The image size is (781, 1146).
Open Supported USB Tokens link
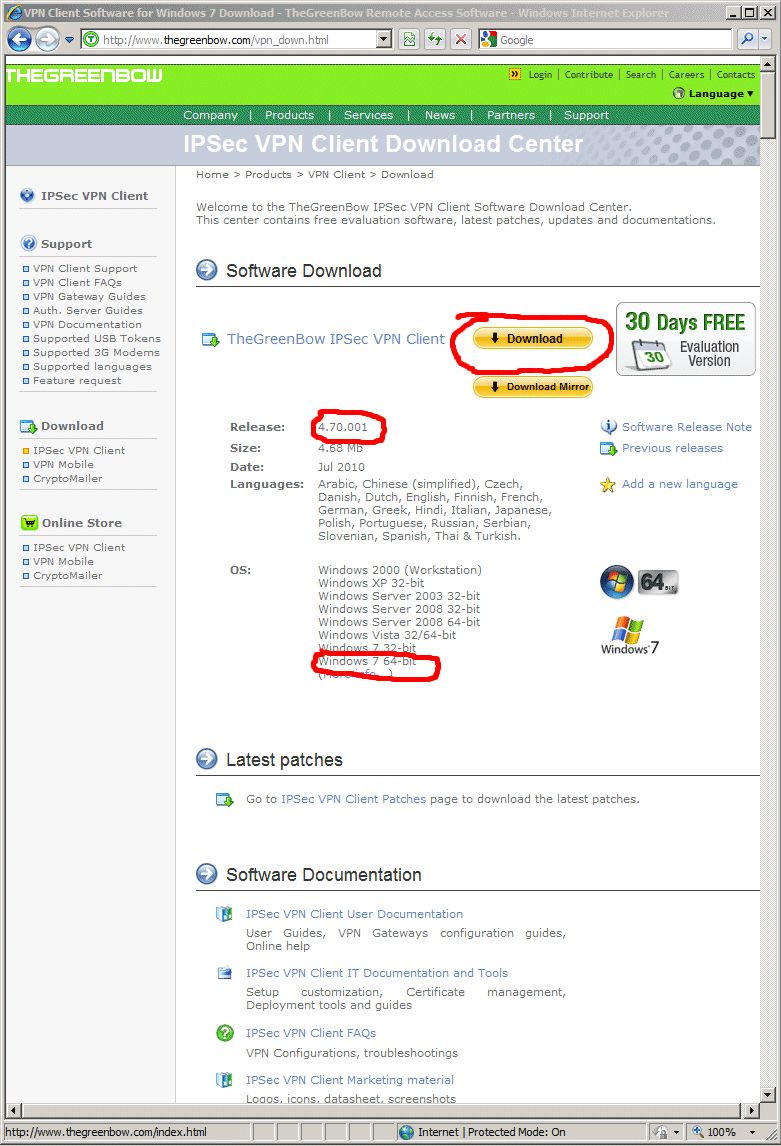point(96,338)
